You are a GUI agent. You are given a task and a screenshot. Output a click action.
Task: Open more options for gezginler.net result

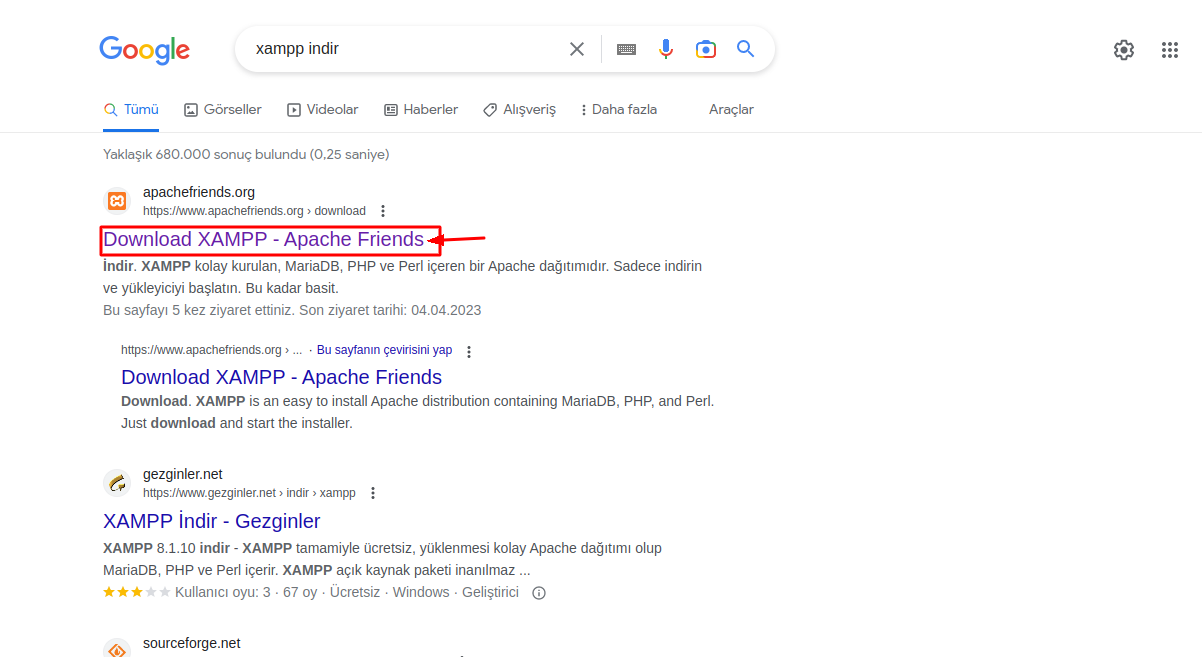click(x=373, y=493)
